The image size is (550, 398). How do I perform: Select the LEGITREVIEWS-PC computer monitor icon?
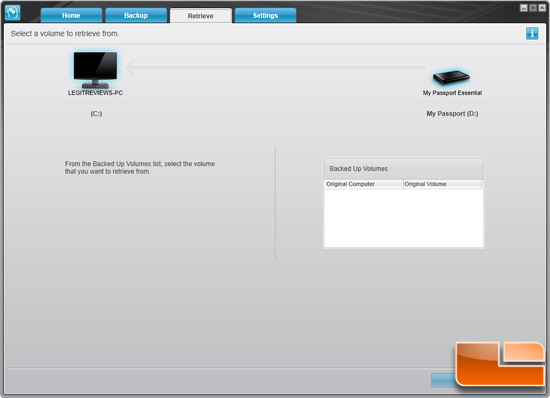click(95, 69)
